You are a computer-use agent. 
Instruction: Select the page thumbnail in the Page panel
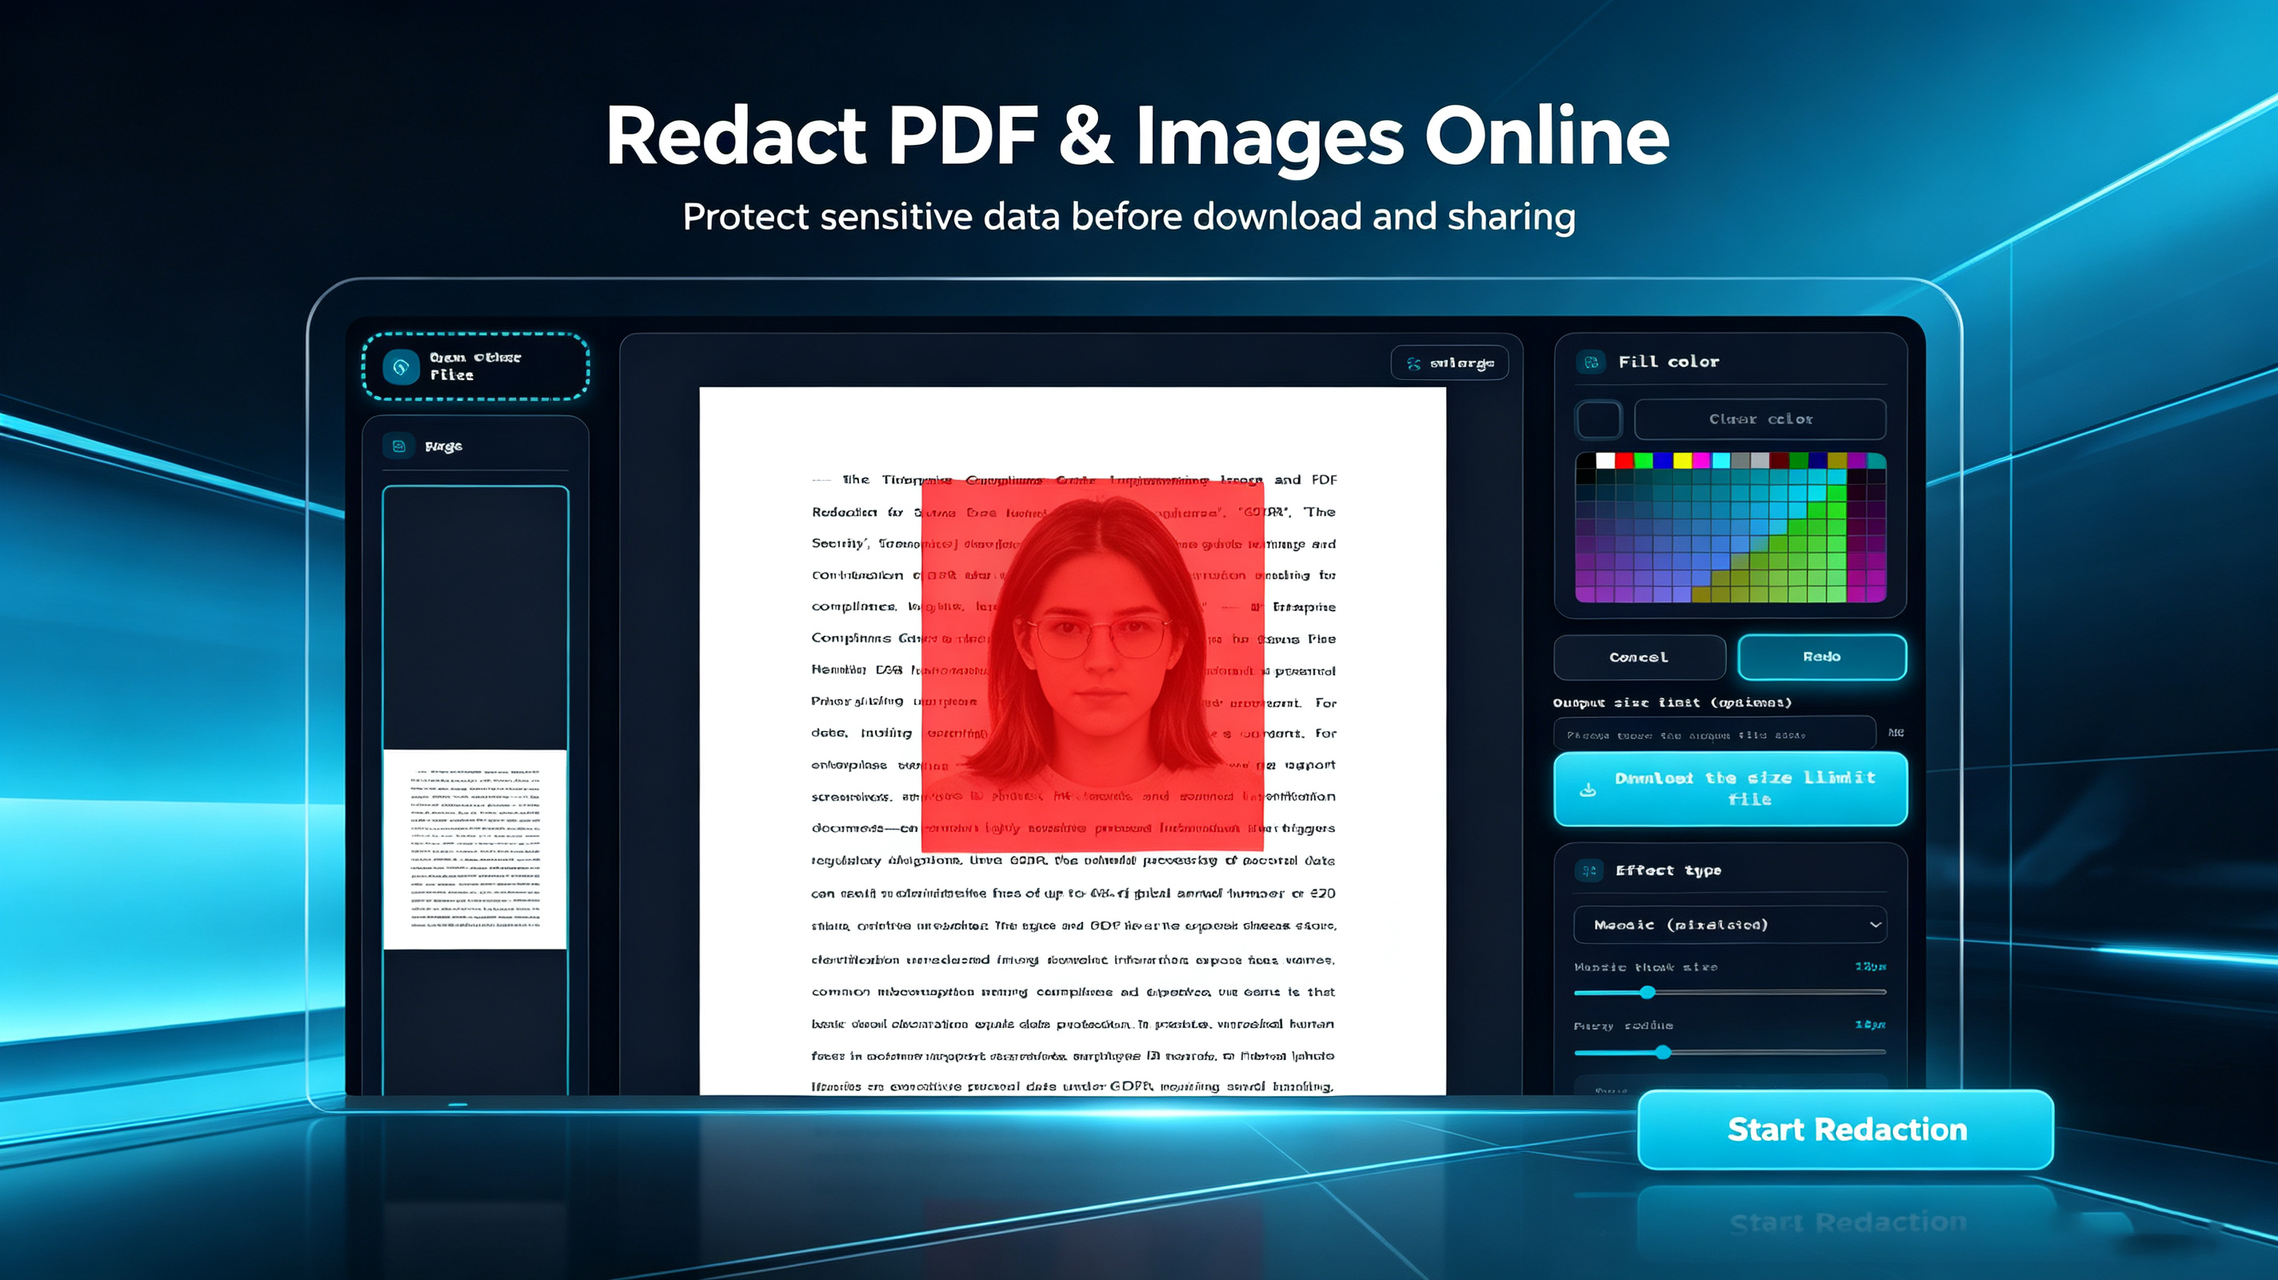pos(475,849)
